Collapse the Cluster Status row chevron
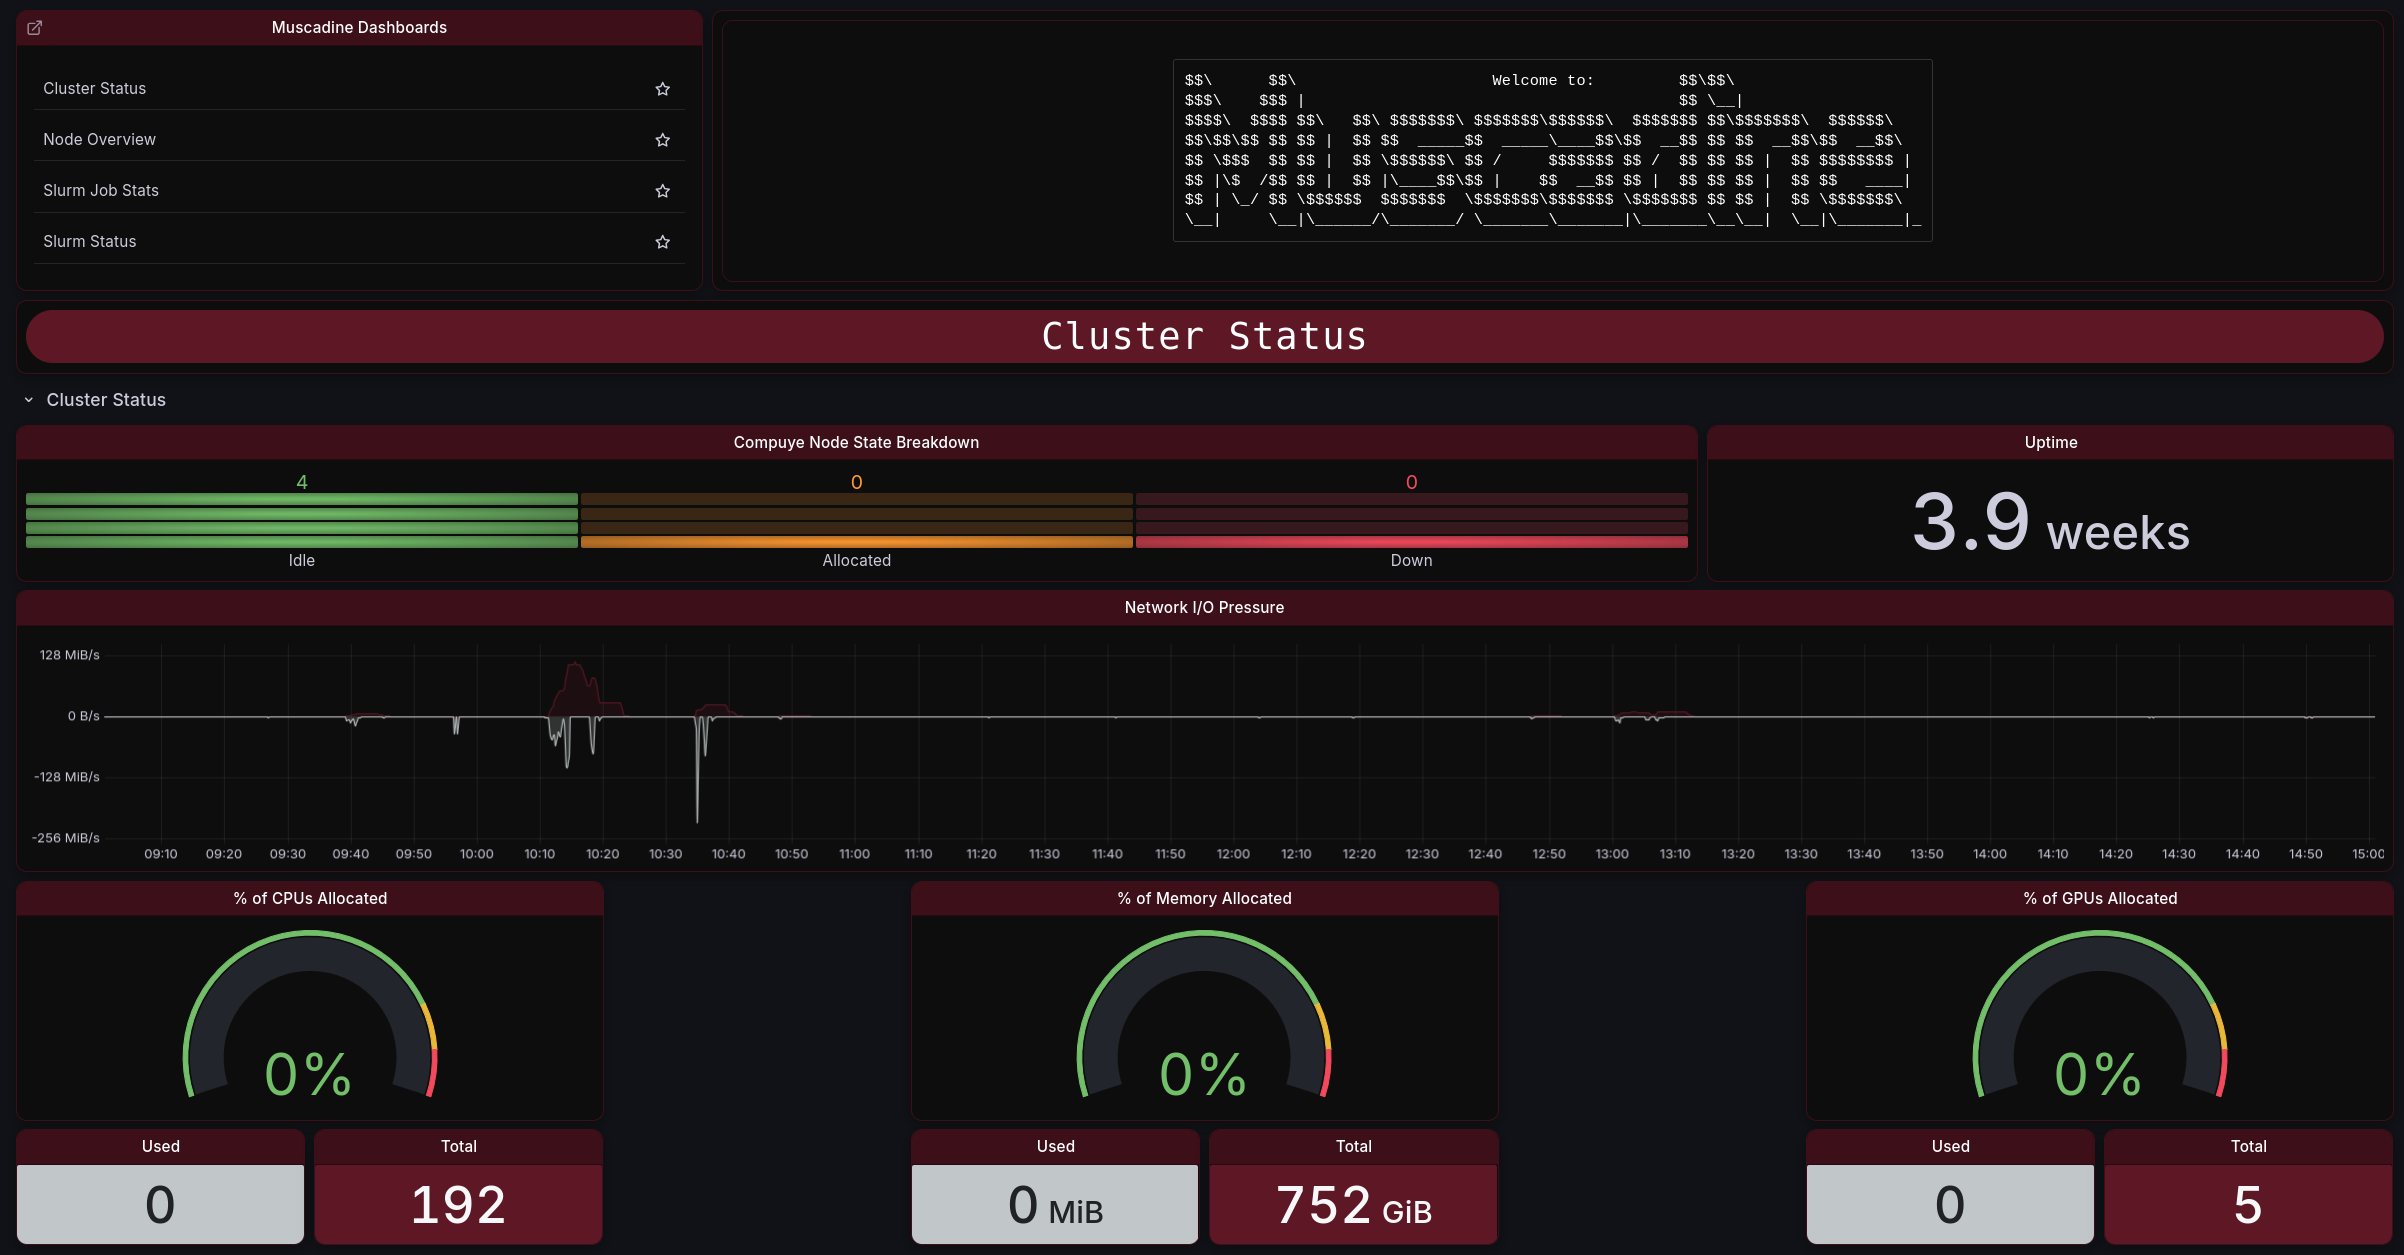Image resolution: width=2404 pixels, height=1255 pixels. [29, 400]
